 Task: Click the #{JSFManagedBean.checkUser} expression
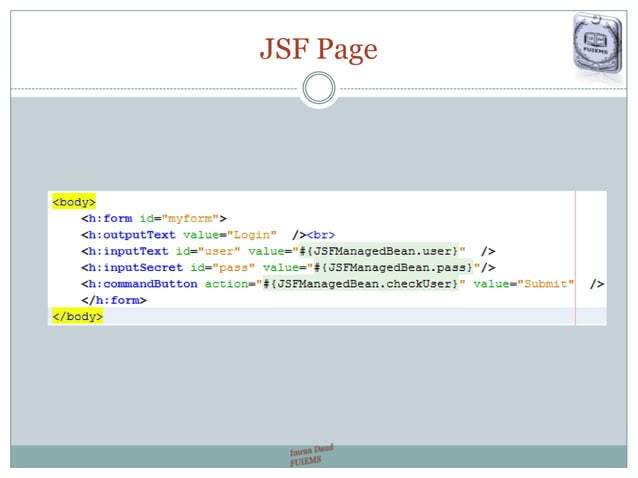coord(361,284)
